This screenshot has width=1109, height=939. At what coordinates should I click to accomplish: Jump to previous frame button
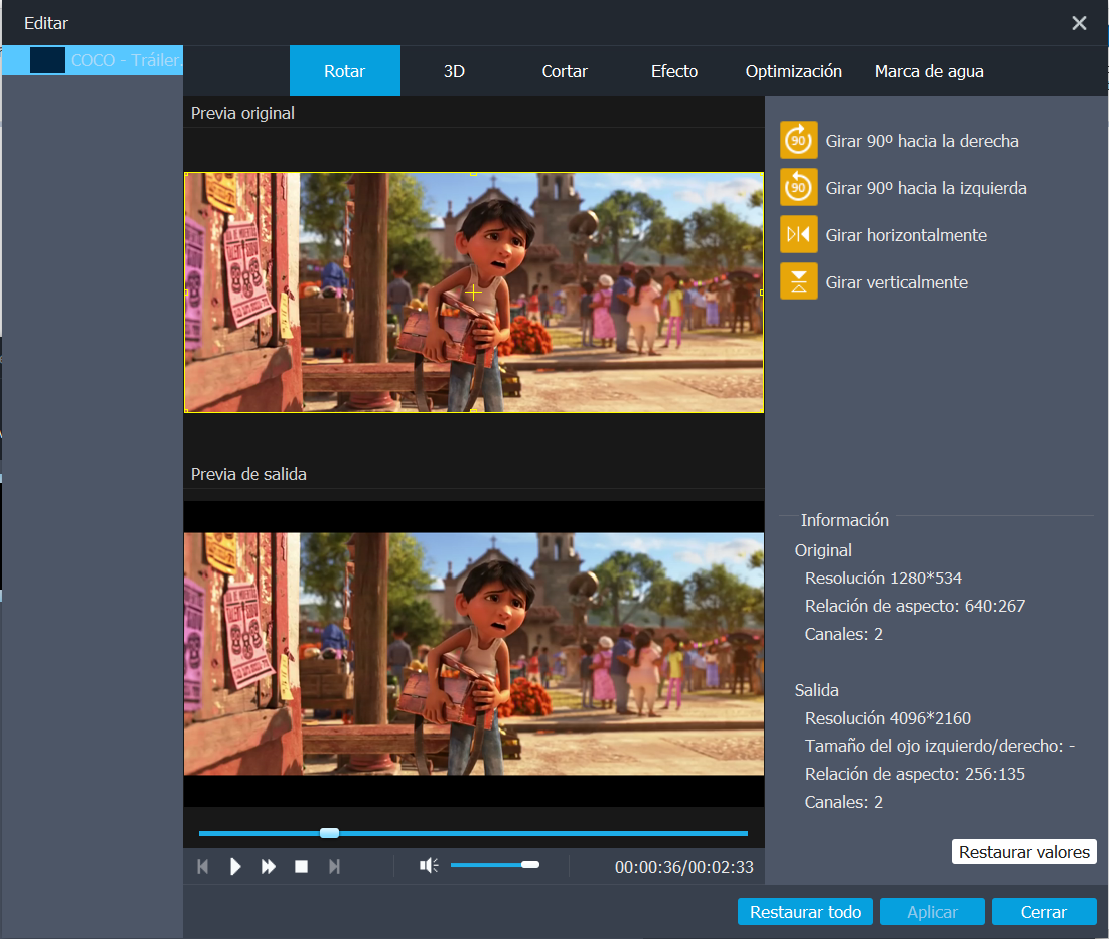tap(203, 866)
